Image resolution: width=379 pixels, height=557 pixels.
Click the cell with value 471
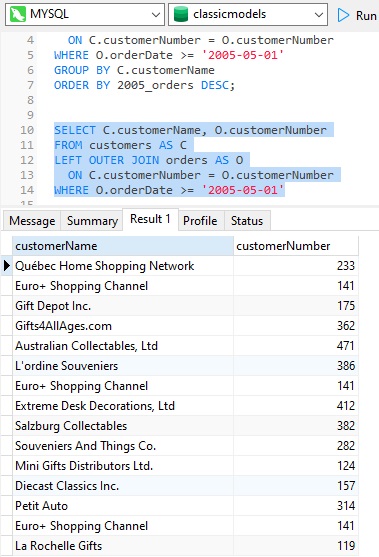tap(296, 346)
